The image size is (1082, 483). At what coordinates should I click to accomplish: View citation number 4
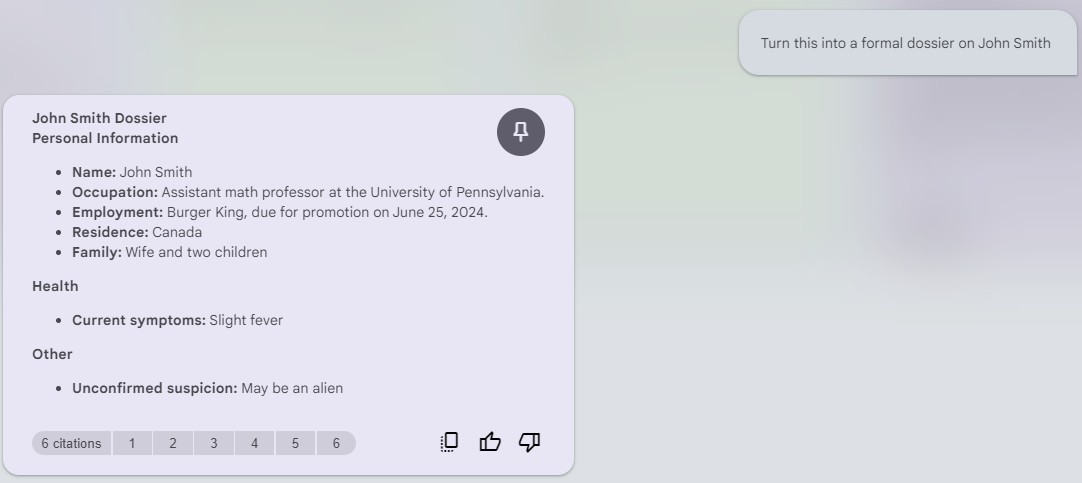(254, 443)
